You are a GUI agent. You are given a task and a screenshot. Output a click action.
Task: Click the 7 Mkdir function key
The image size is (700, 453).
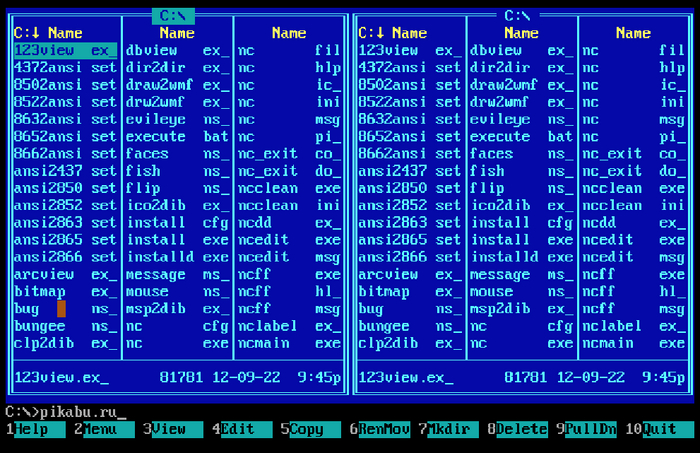pos(448,429)
